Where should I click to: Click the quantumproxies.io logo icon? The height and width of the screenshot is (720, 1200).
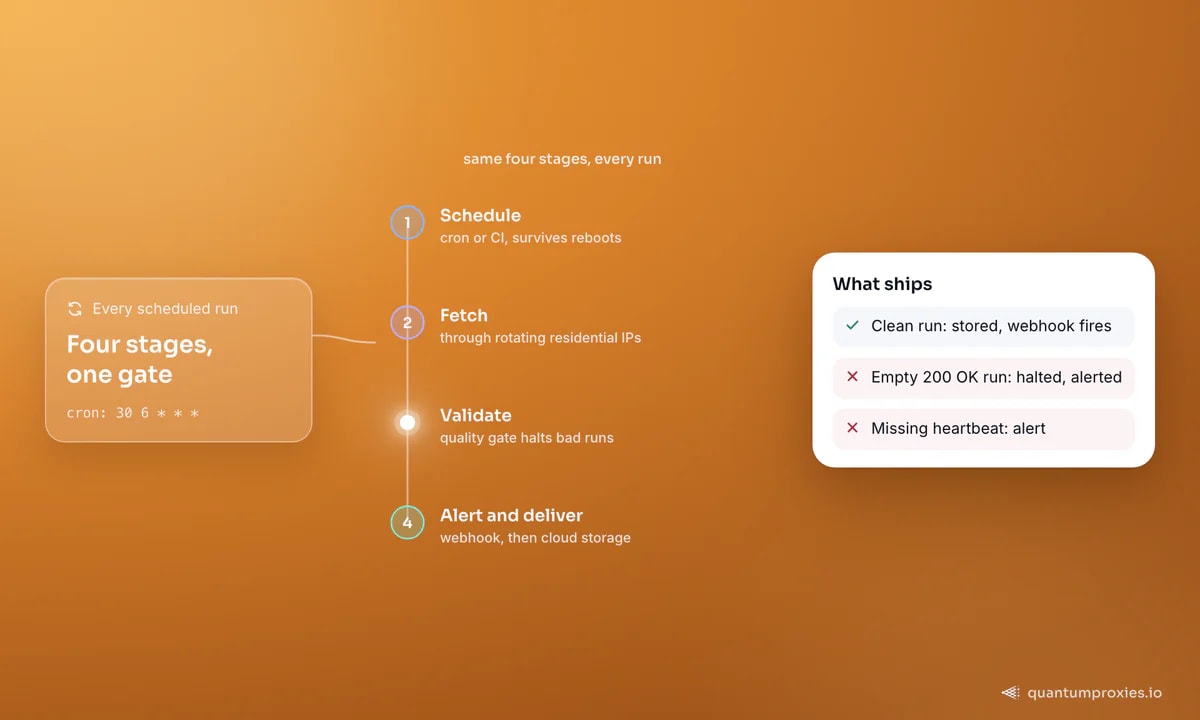[x=1011, y=692]
